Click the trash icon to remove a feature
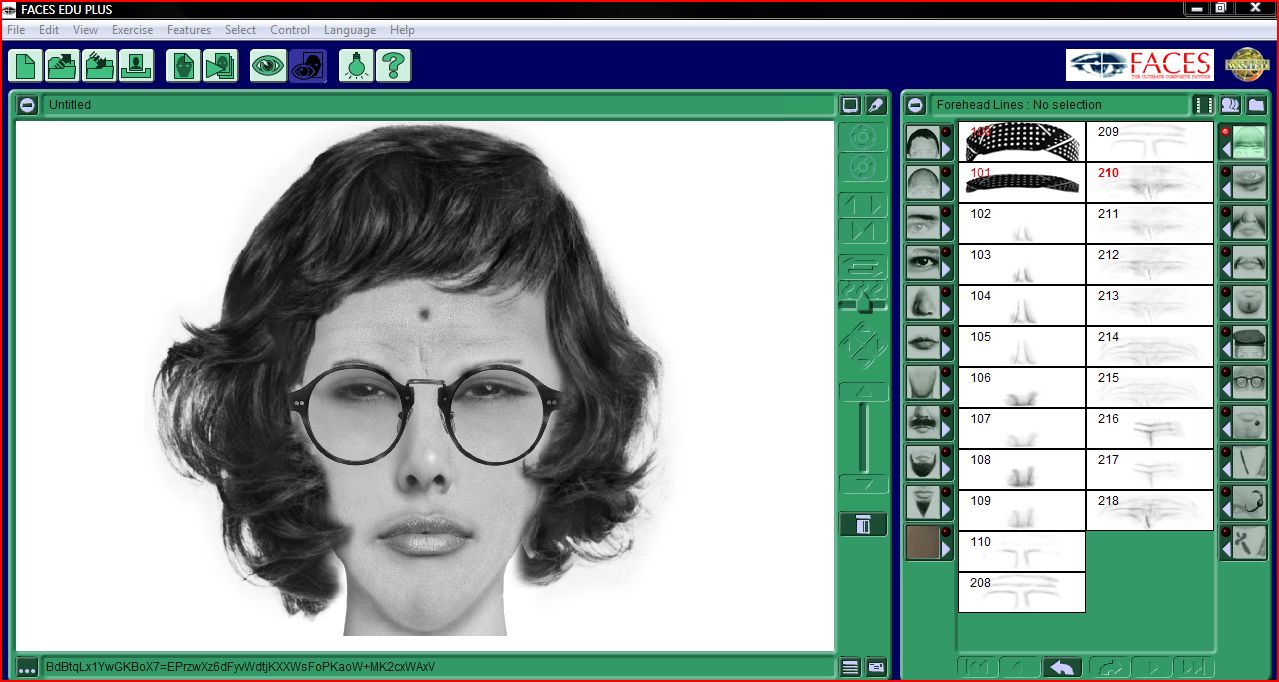Screen dimensions: 1279x682 pos(862,523)
